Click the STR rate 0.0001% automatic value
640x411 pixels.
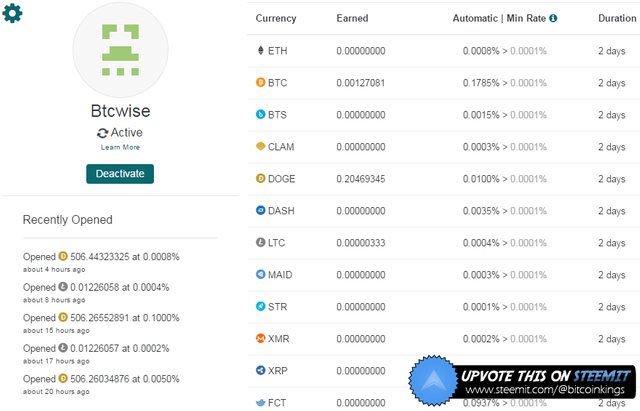(481, 307)
